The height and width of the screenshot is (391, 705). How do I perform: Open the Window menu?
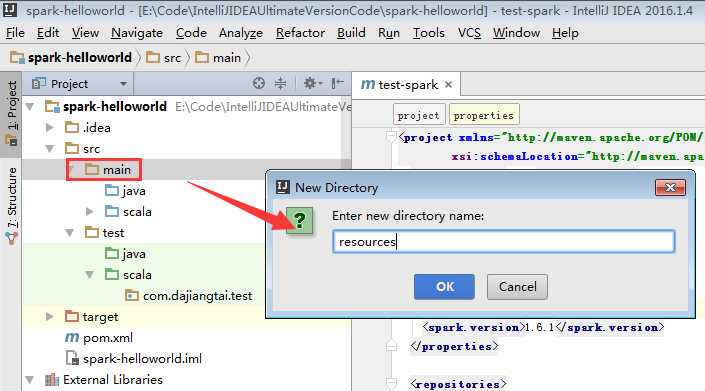point(516,33)
